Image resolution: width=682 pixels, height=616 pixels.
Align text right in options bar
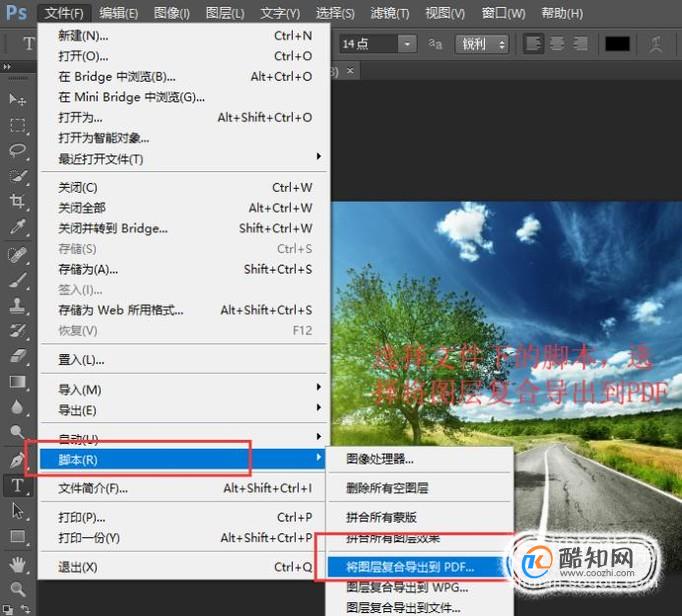click(580, 44)
